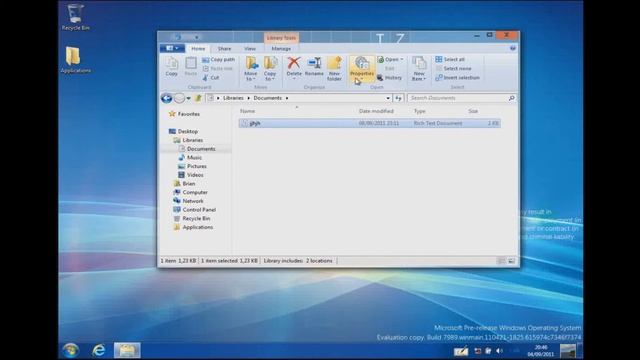Open Control Panel in the navigation pane
Screen dimensions: 640x360
[x=195, y=210]
